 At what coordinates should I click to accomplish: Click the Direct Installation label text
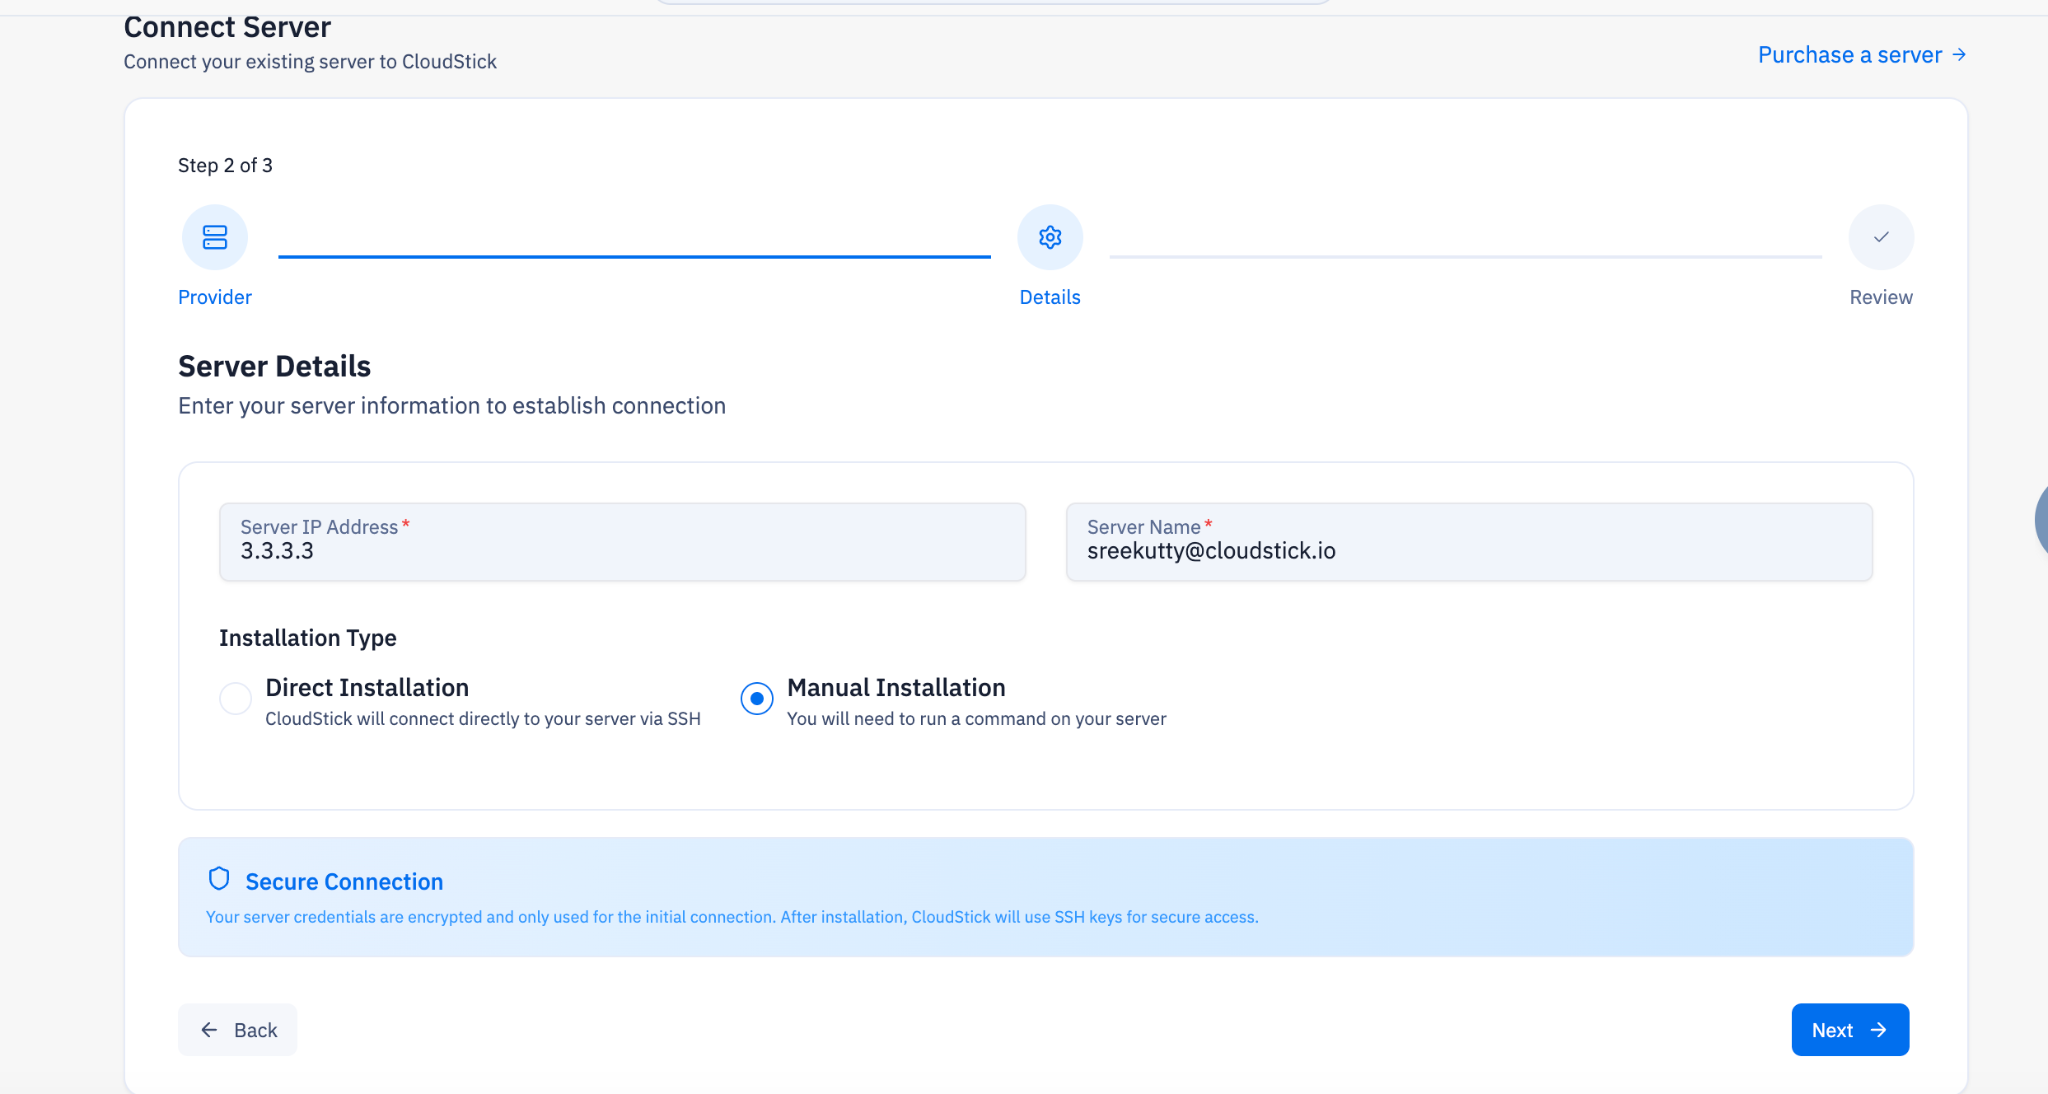click(x=367, y=688)
